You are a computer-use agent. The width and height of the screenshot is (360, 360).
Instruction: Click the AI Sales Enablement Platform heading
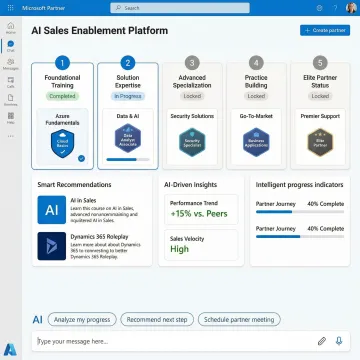pos(100,31)
